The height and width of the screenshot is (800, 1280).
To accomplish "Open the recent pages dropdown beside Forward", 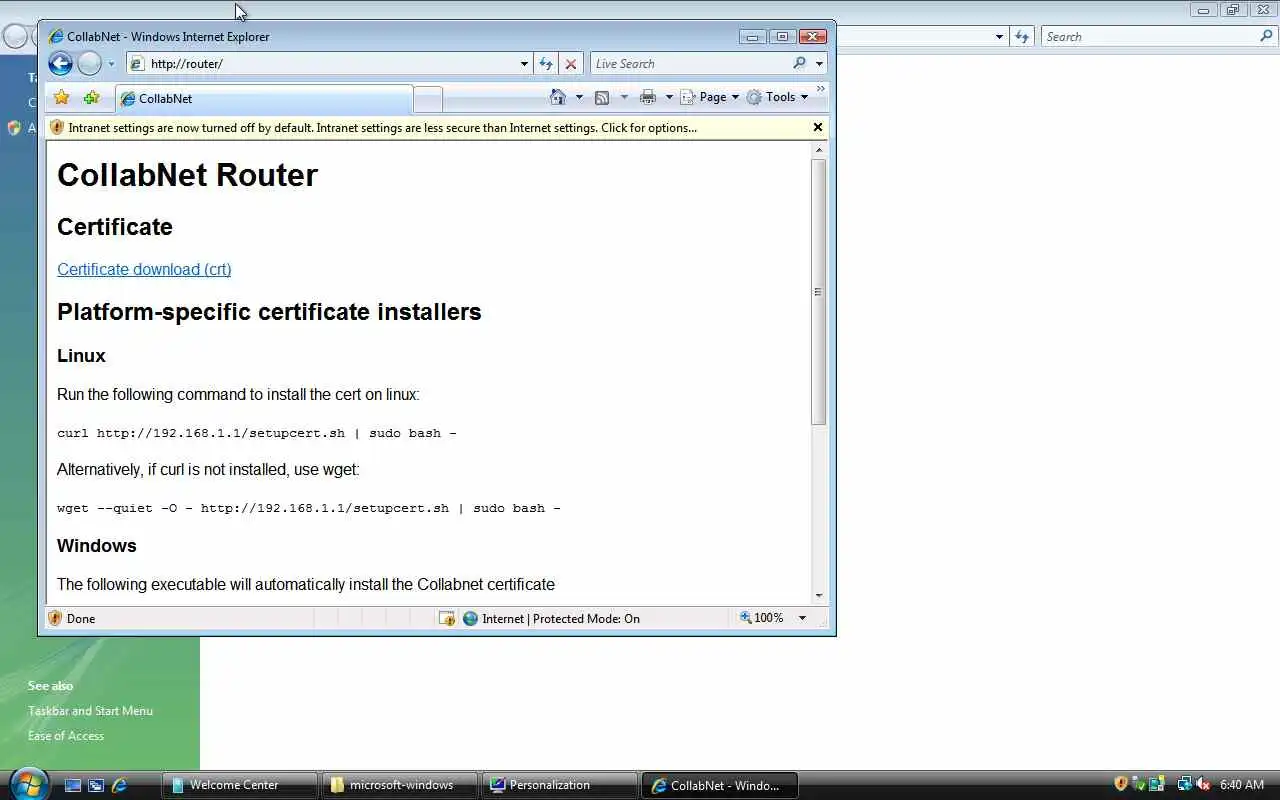I will coord(111,64).
